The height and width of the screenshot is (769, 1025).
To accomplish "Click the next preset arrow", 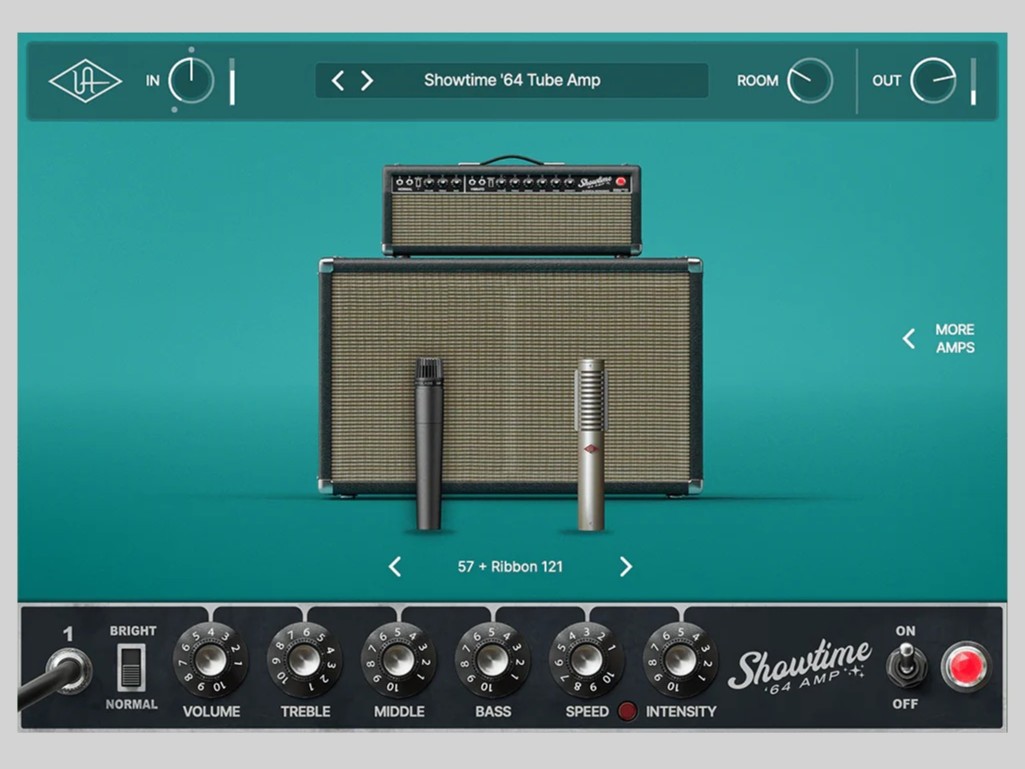I will pyautogui.click(x=369, y=80).
